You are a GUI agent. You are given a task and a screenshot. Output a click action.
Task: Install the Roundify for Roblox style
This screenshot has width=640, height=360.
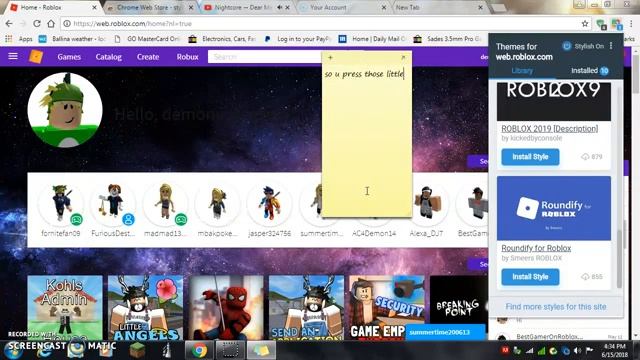[530, 277]
